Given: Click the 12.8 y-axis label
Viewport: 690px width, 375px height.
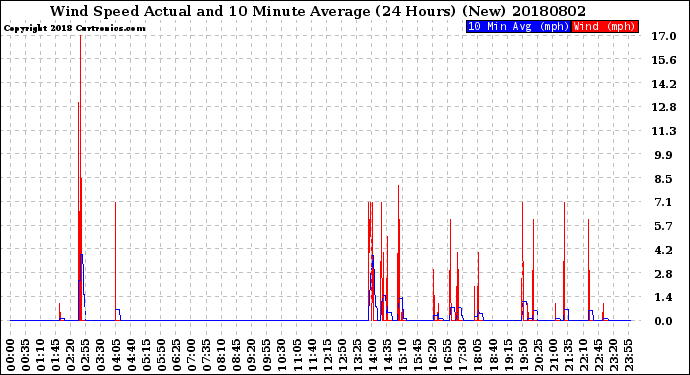Looking at the screenshot, I should click(664, 107).
